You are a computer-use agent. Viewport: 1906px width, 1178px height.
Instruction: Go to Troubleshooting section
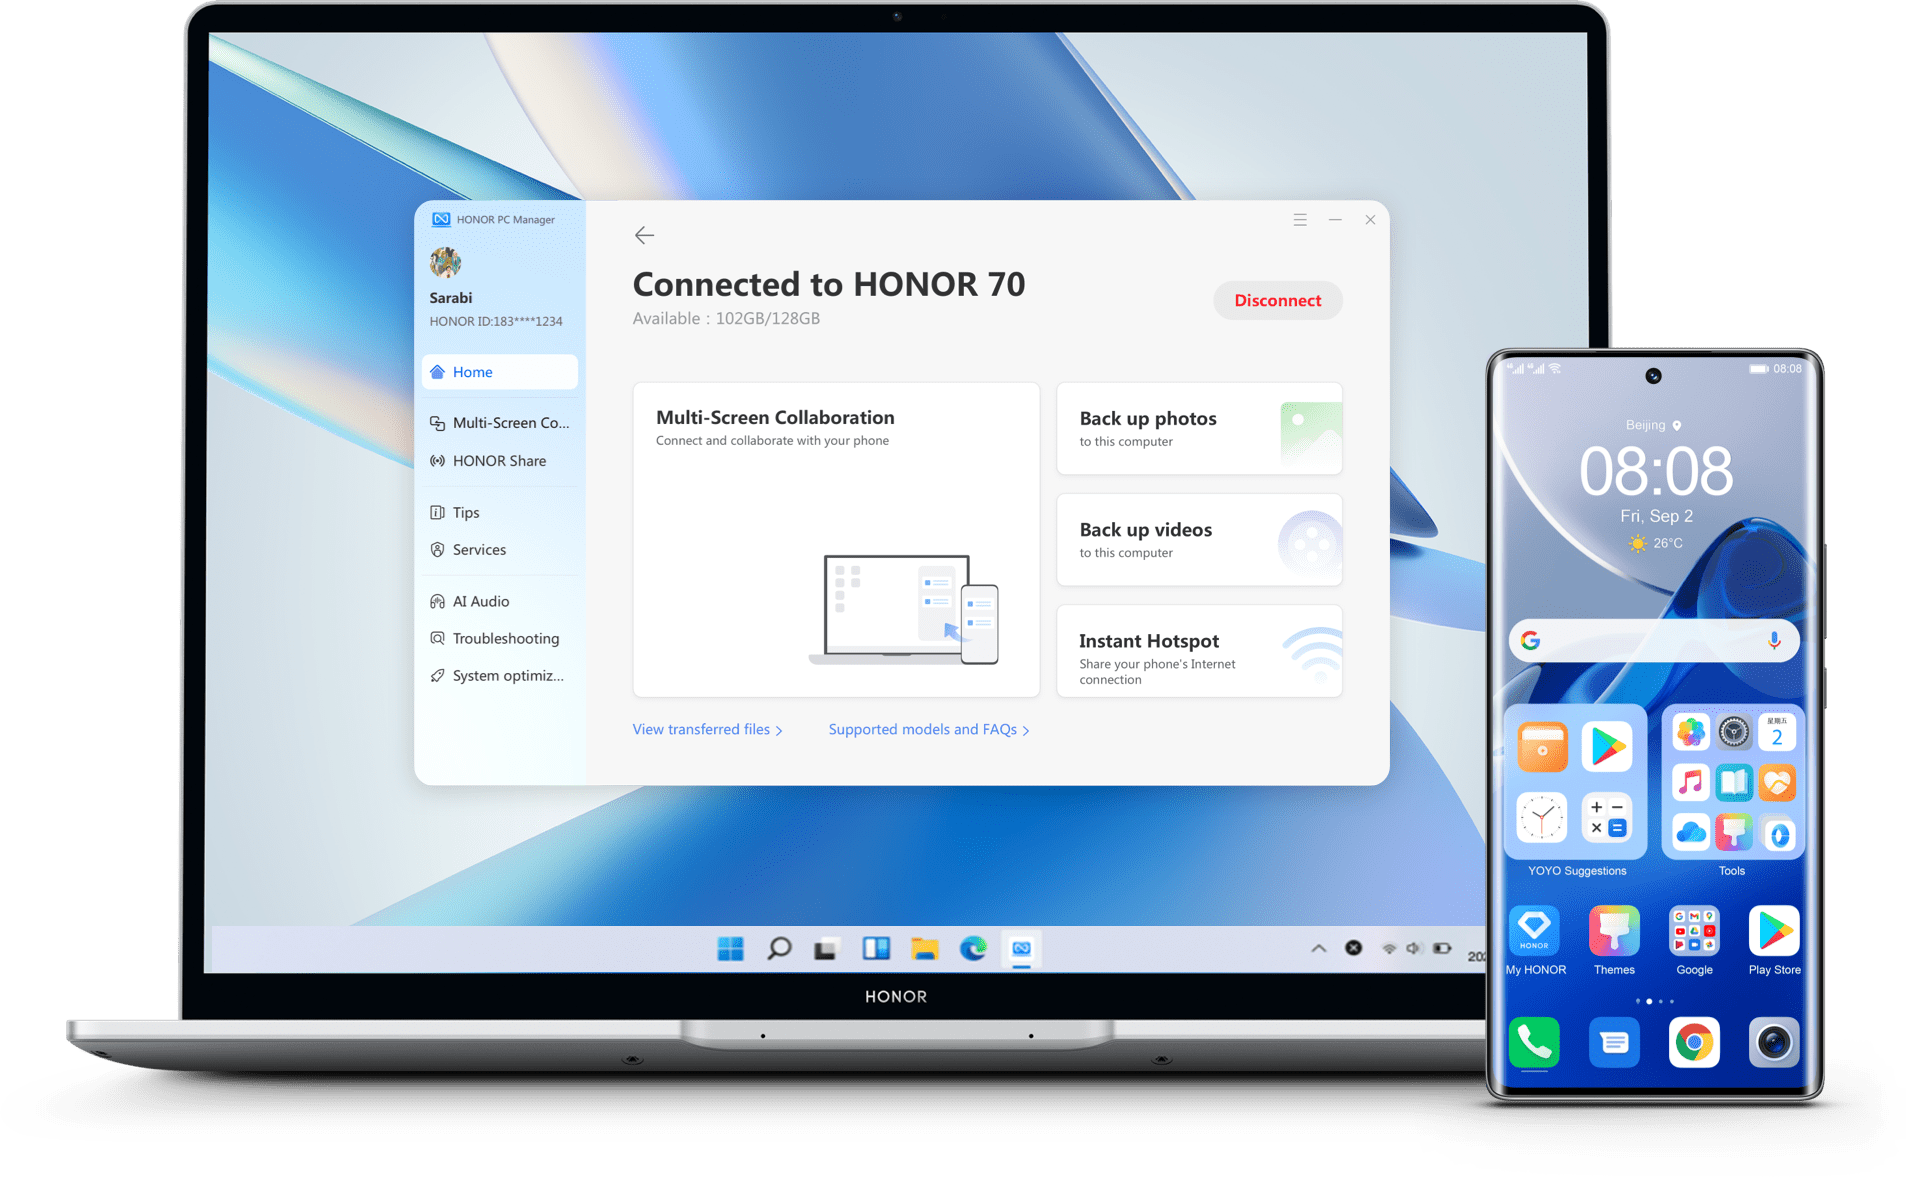coord(505,638)
